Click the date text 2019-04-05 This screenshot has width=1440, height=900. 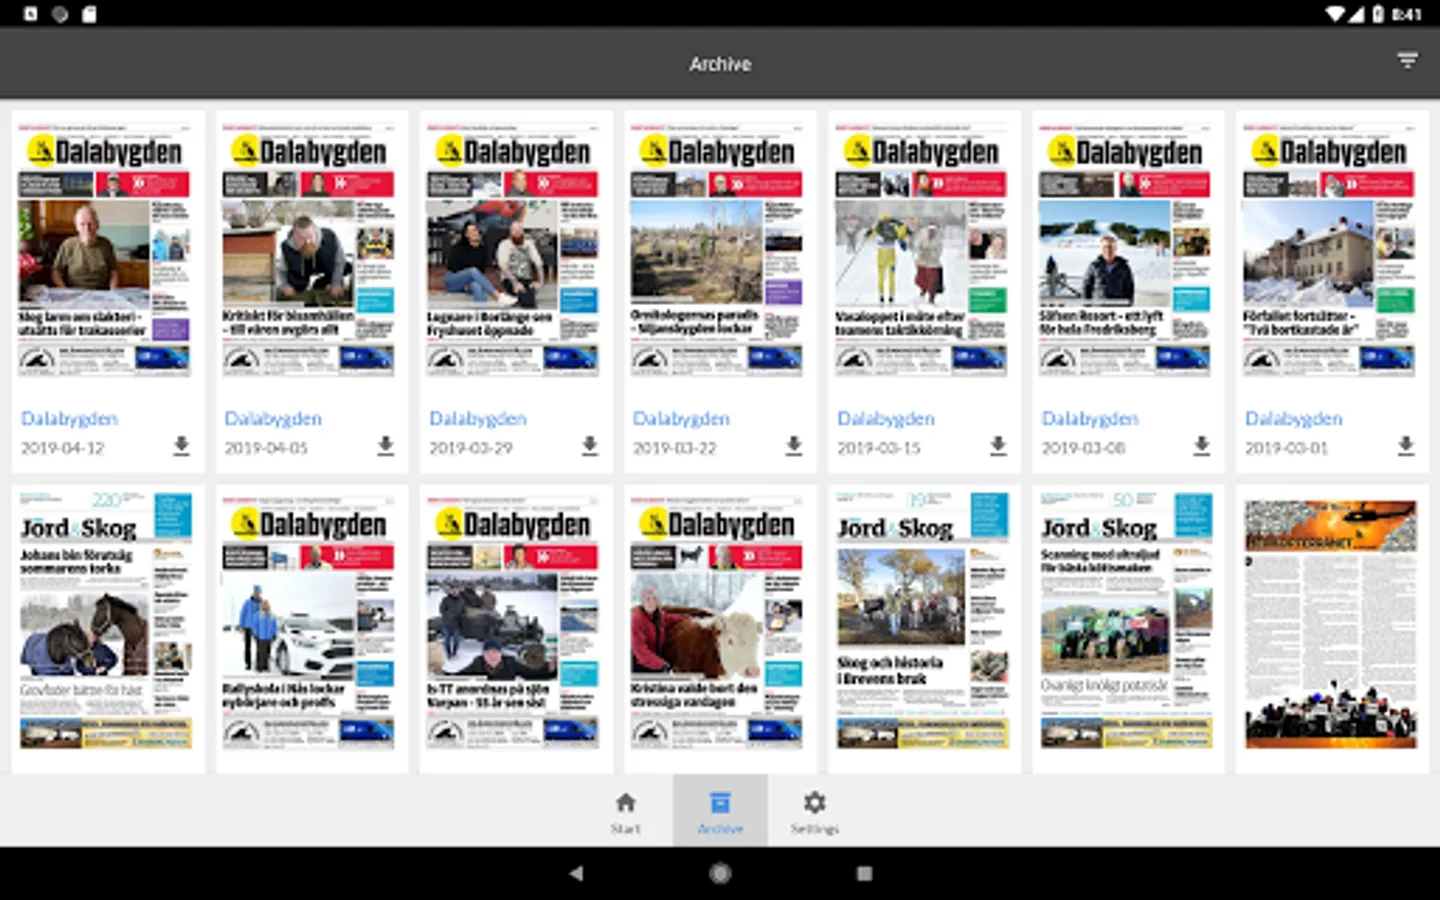pos(266,448)
